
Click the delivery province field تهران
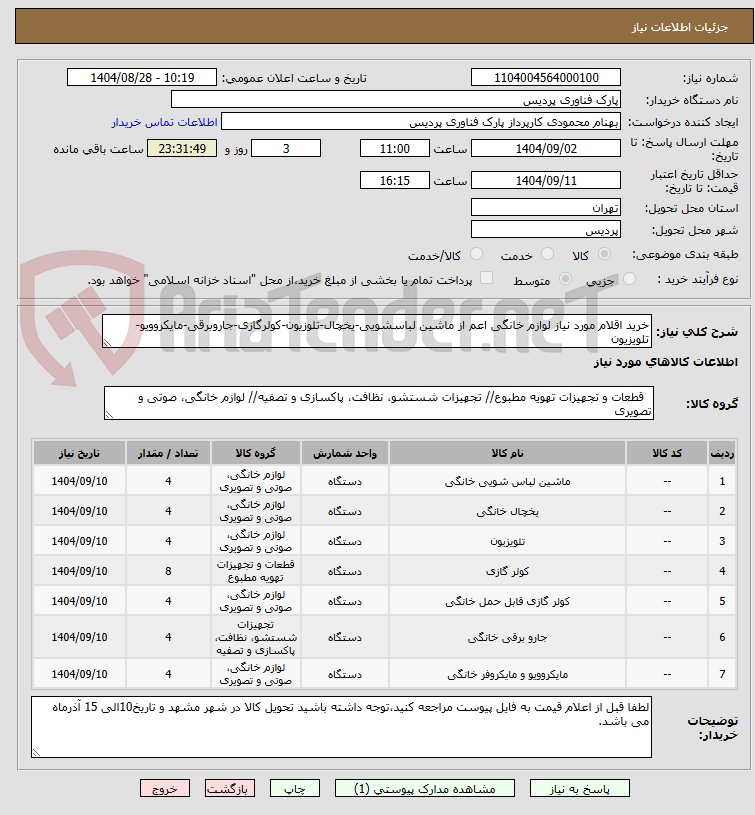click(546, 207)
